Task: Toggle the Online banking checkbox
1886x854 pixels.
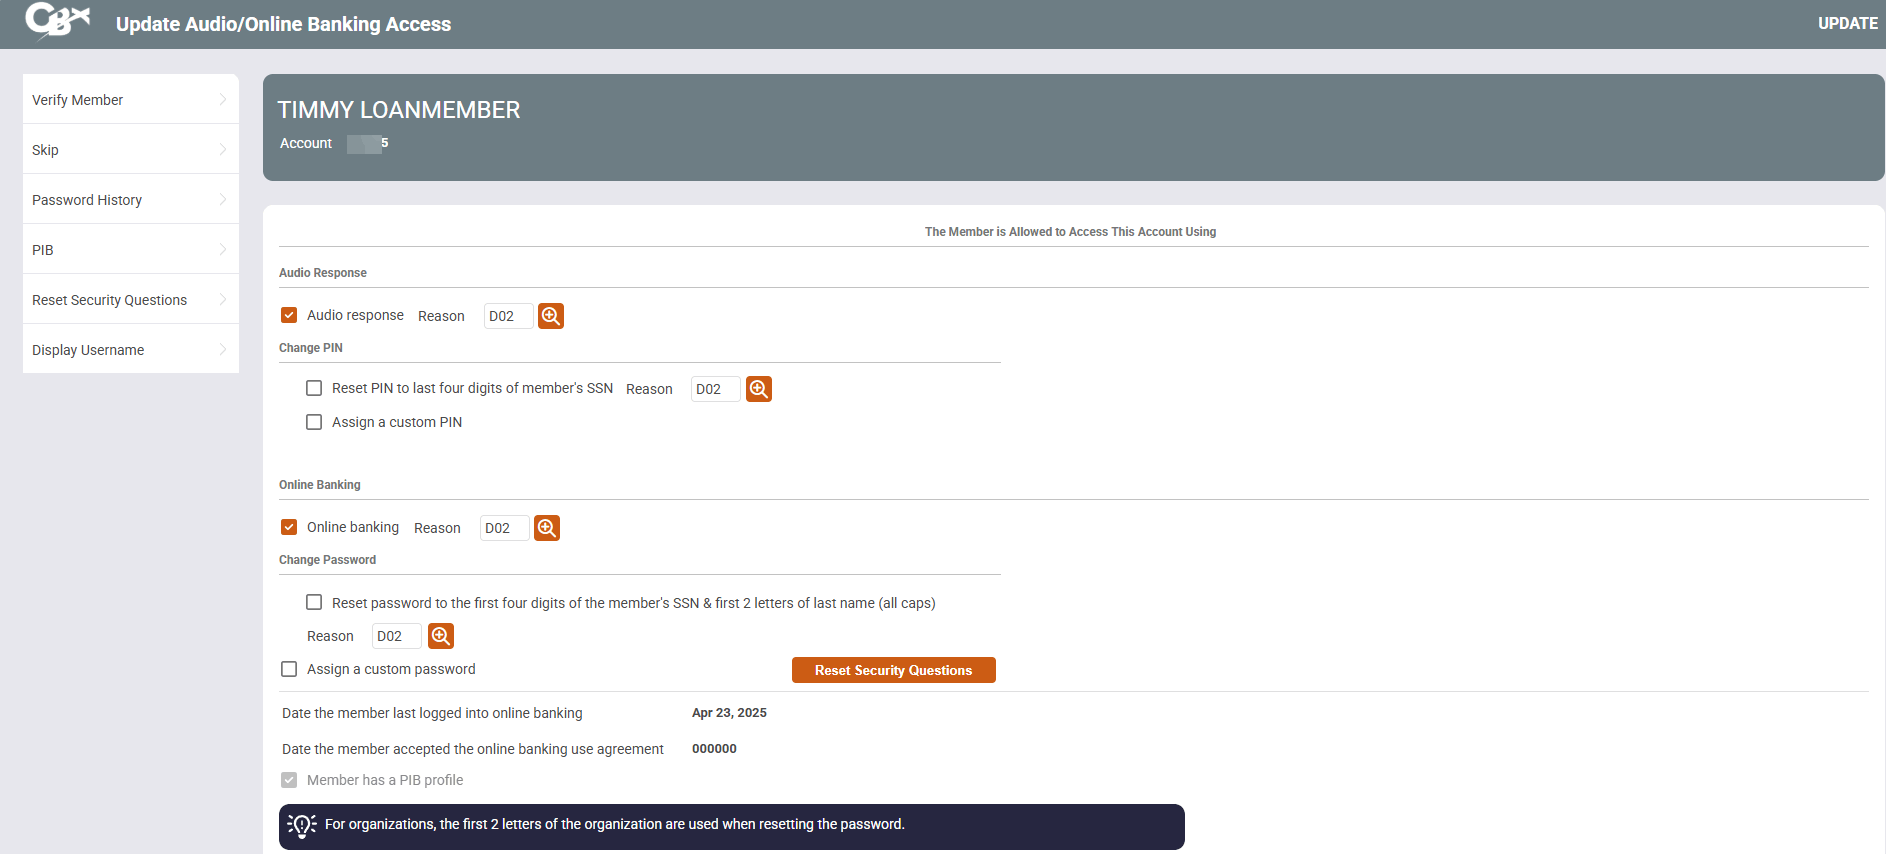Action: [289, 527]
